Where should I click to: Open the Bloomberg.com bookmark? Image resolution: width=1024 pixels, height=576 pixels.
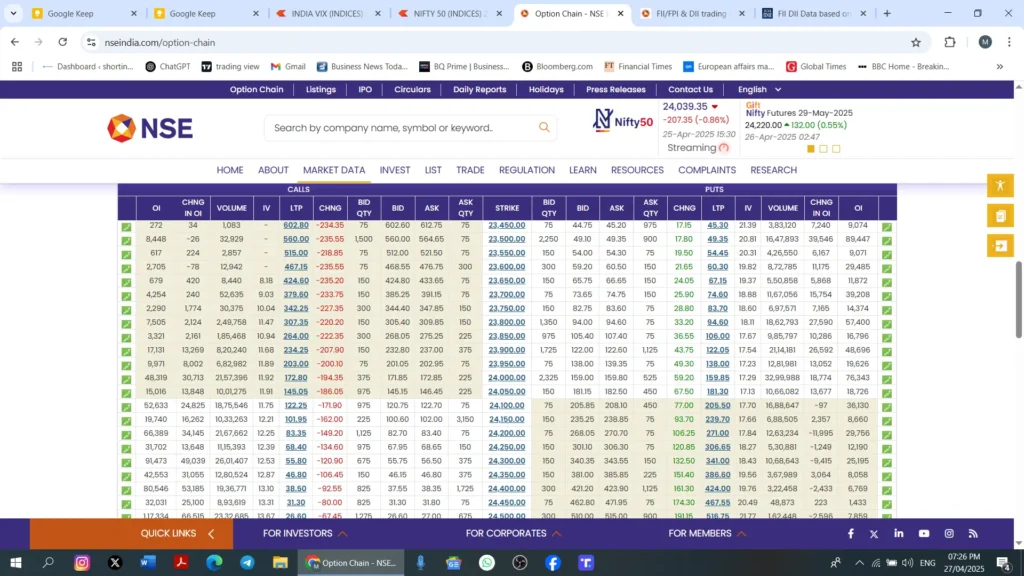point(558,67)
